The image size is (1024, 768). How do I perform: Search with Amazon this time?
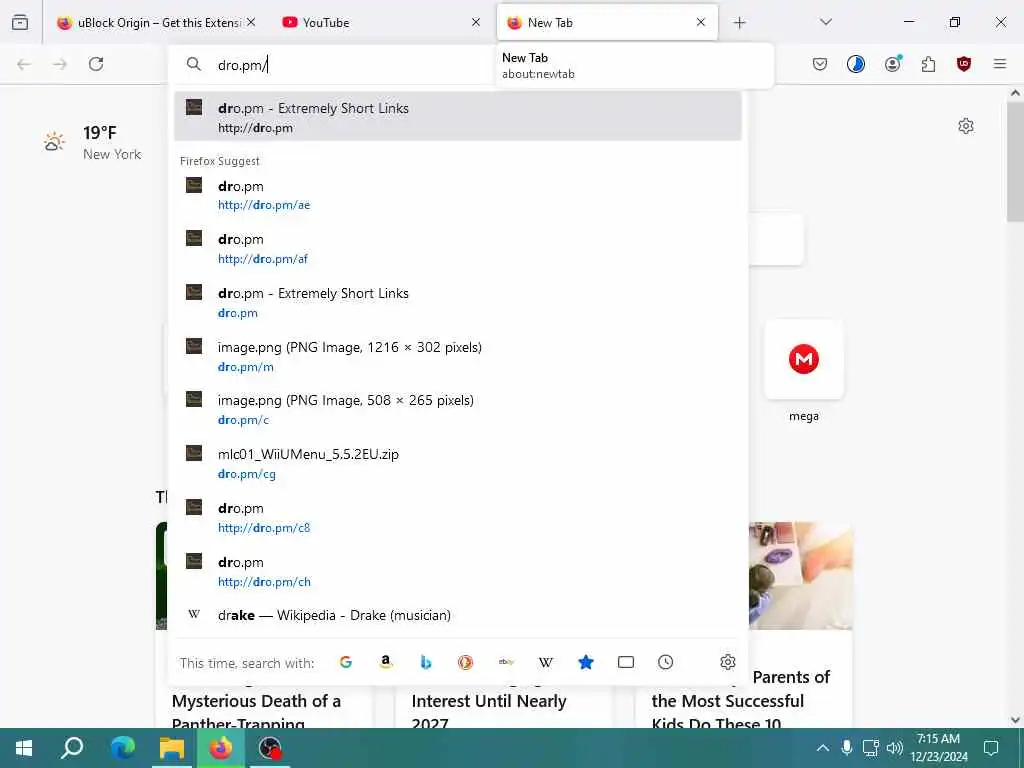[x=385, y=662]
